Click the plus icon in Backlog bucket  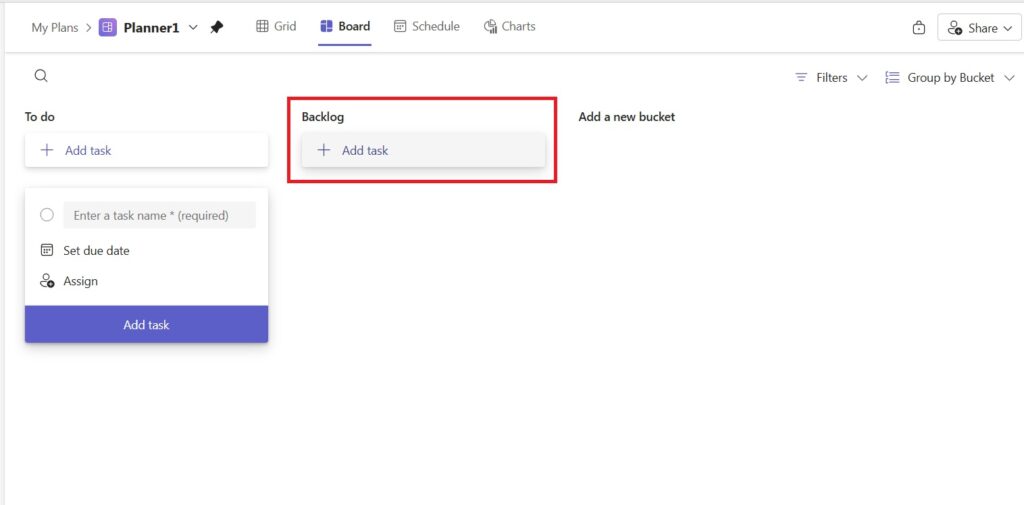pyautogui.click(x=323, y=150)
